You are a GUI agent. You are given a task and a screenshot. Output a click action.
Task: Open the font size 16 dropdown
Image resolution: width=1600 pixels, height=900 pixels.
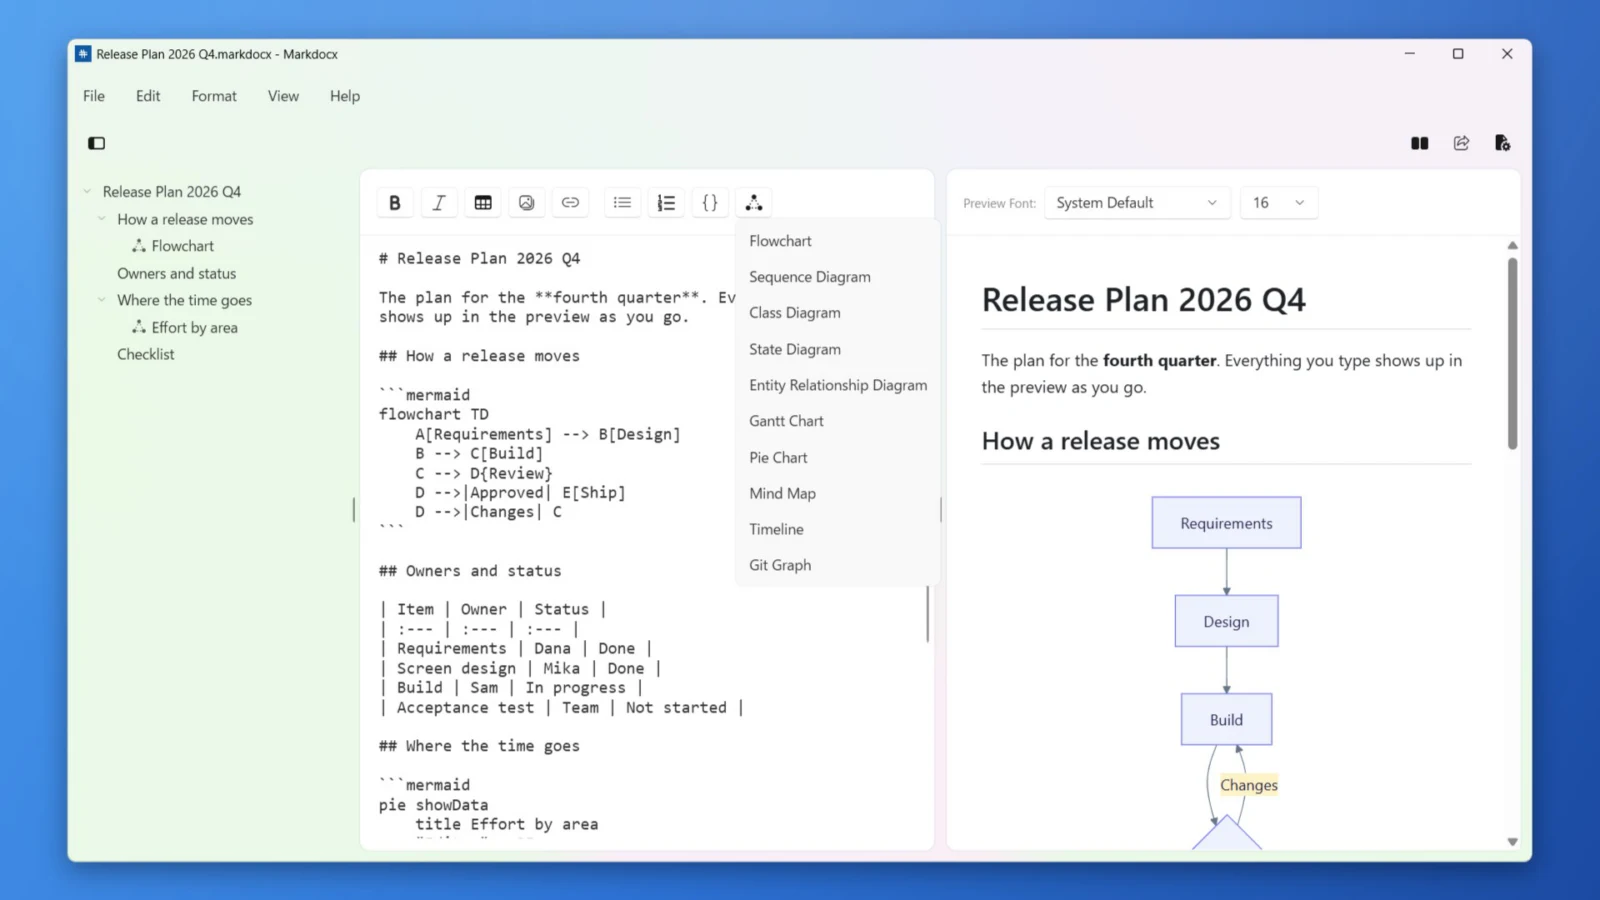[1279, 203]
